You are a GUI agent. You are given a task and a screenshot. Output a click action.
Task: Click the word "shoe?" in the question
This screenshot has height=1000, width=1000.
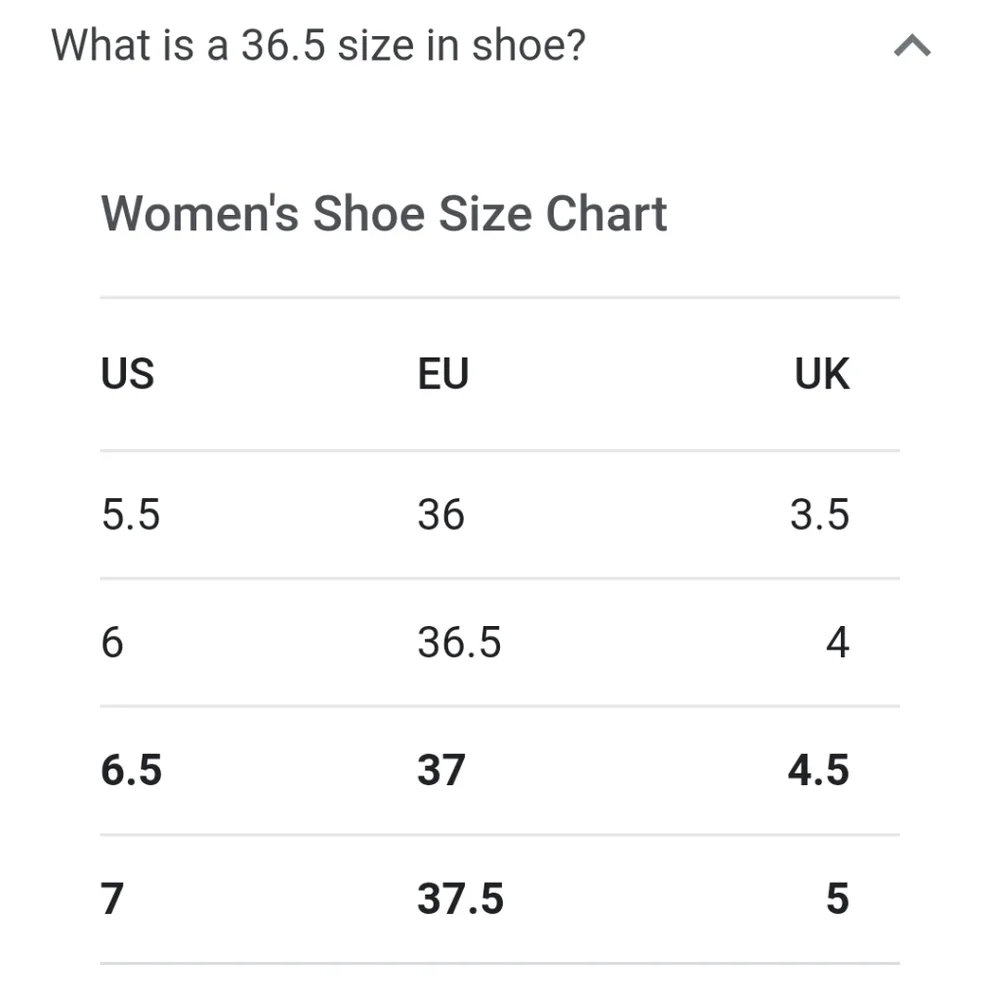pyautogui.click(x=529, y=45)
